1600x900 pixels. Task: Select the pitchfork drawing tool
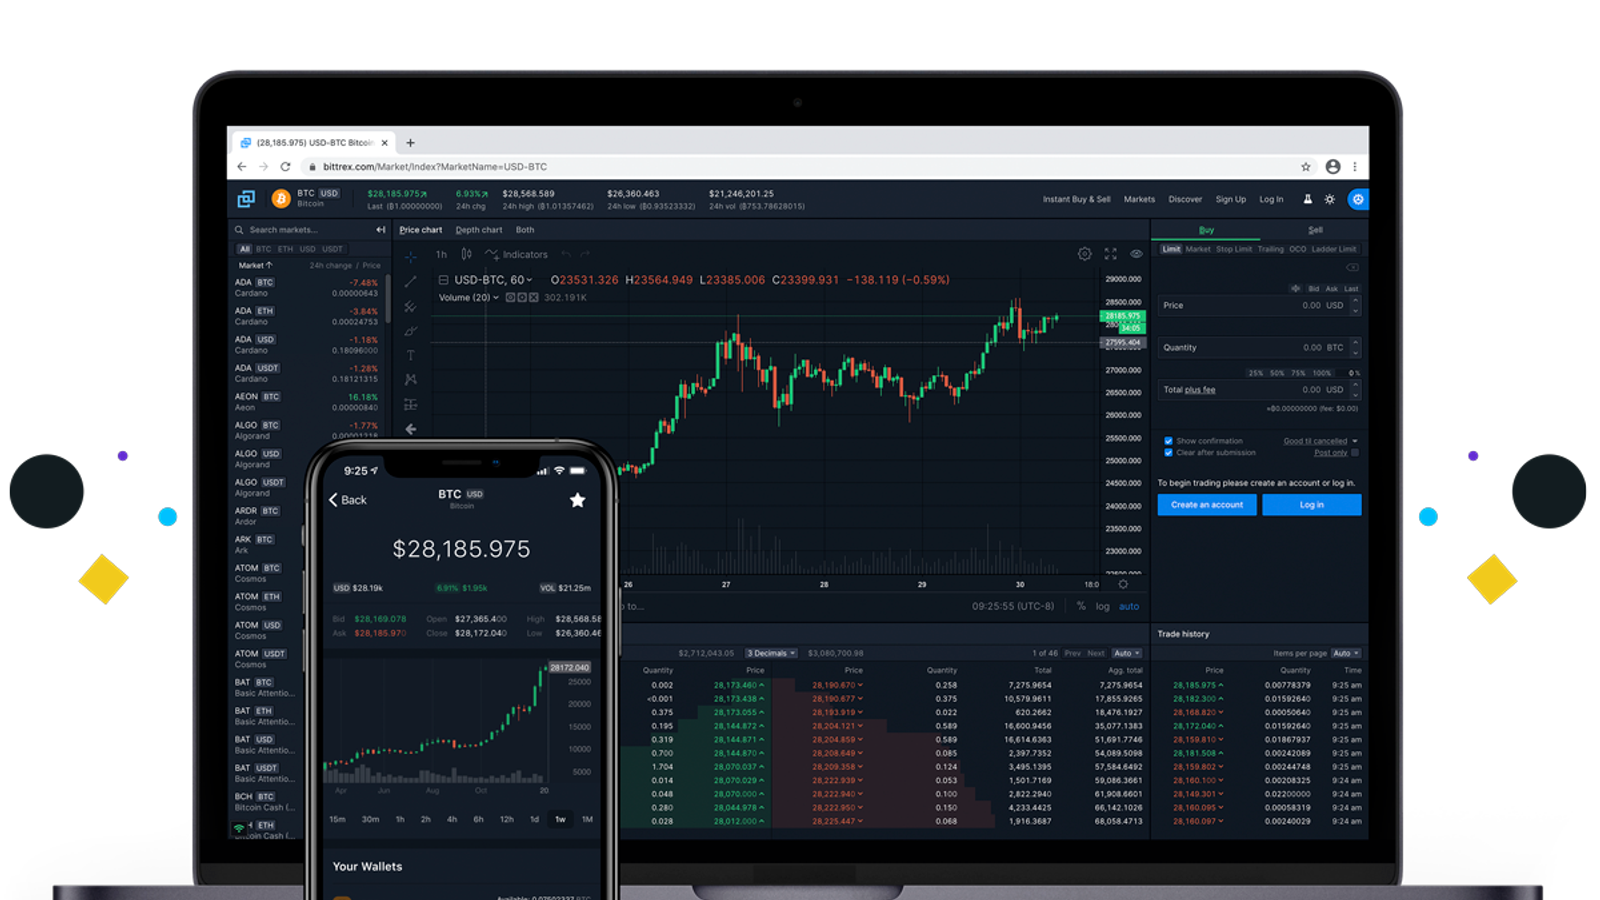point(410,307)
